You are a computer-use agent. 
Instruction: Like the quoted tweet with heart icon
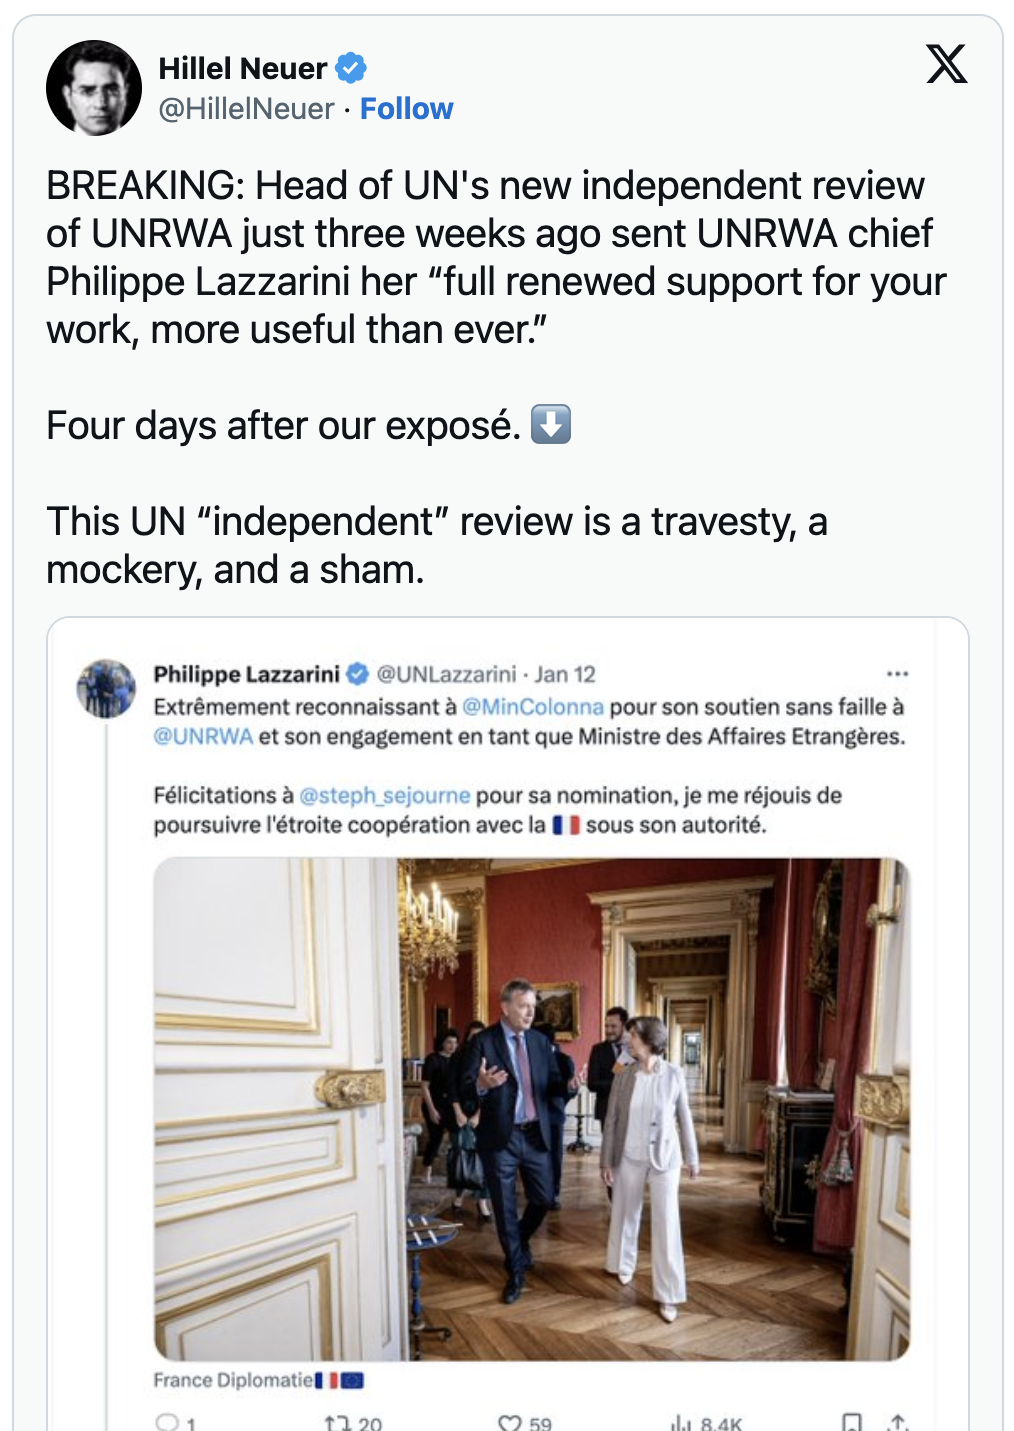point(509,1422)
